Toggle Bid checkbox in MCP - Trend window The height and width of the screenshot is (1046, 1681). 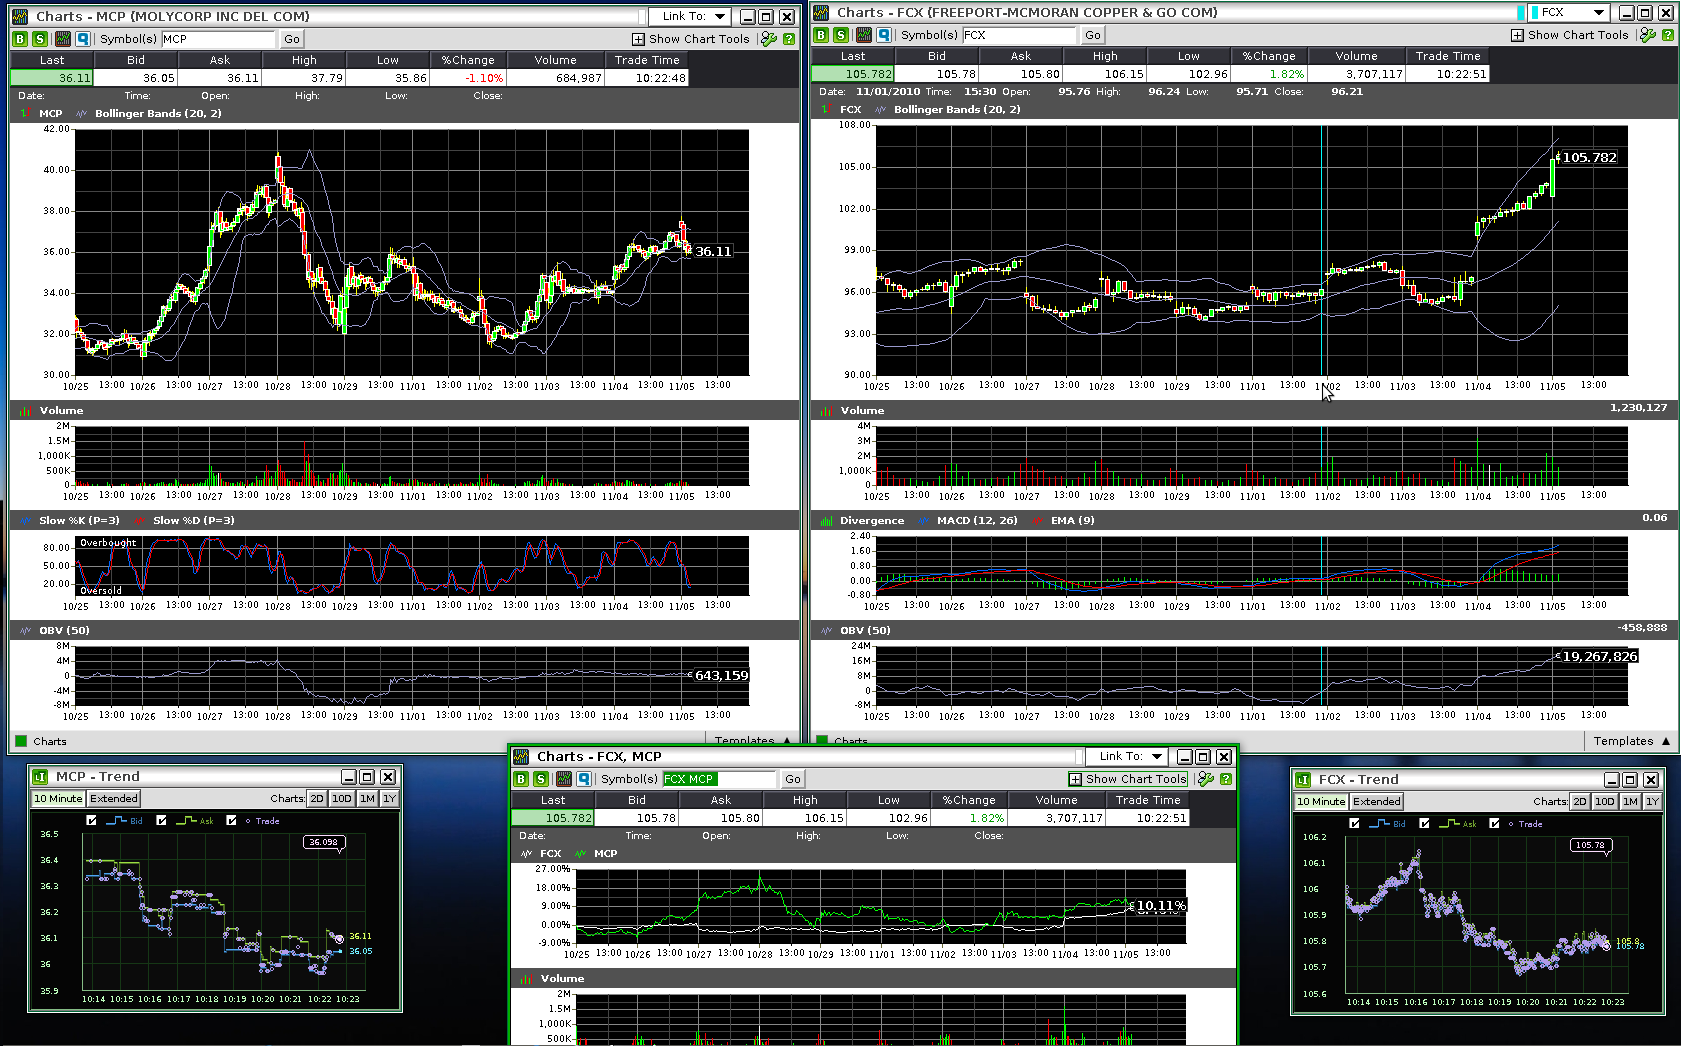coord(92,821)
